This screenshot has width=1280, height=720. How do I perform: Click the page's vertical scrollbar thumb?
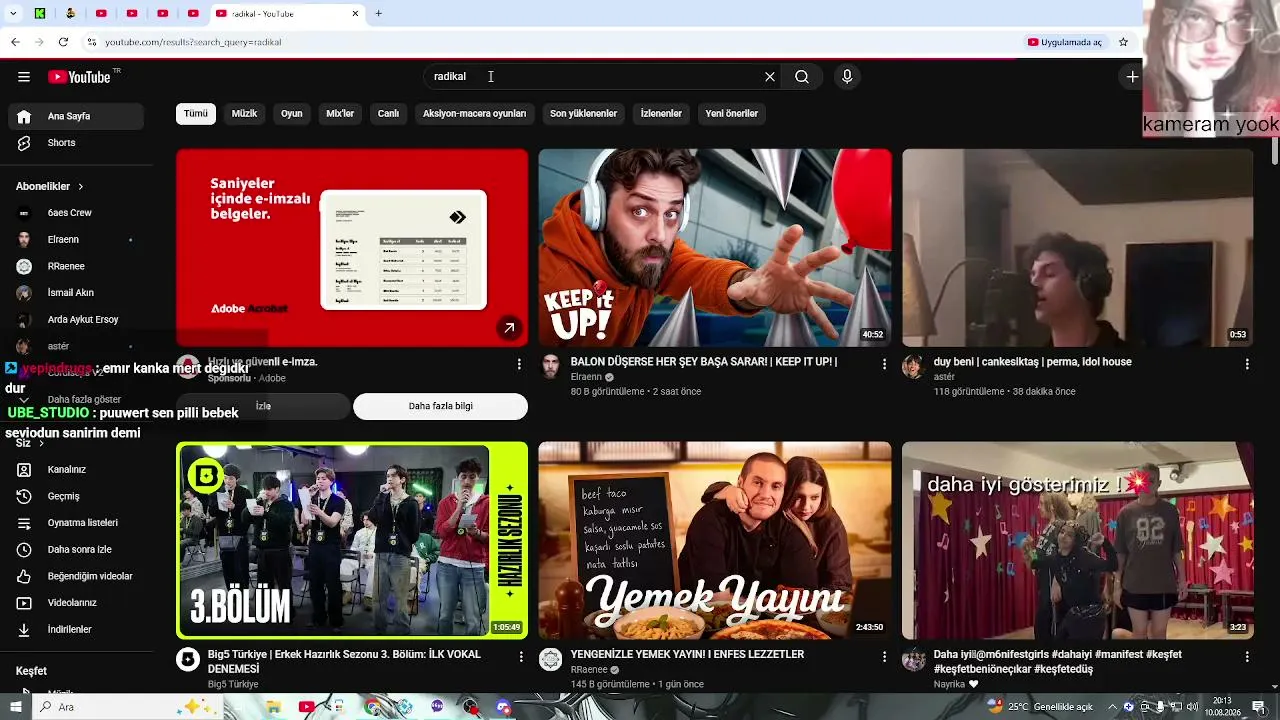1275,150
